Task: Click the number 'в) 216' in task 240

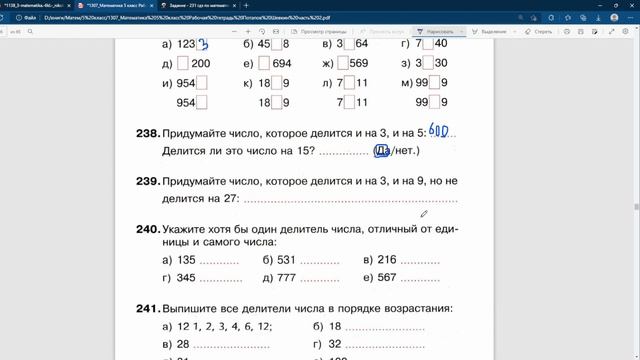Action: point(380,260)
